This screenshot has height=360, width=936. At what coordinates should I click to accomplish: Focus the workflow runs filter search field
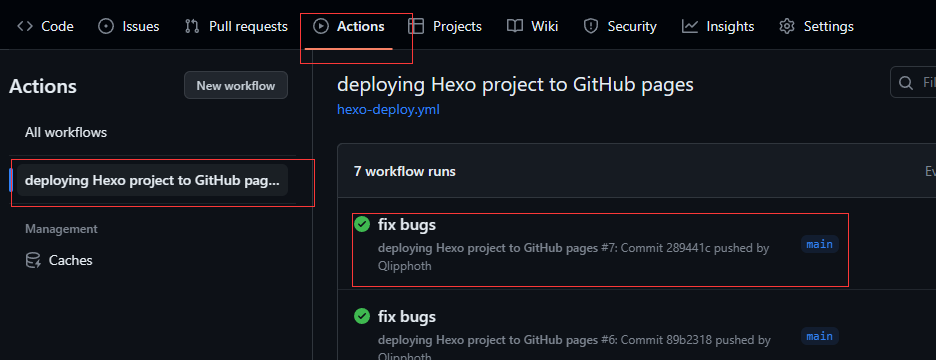click(913, 82)
